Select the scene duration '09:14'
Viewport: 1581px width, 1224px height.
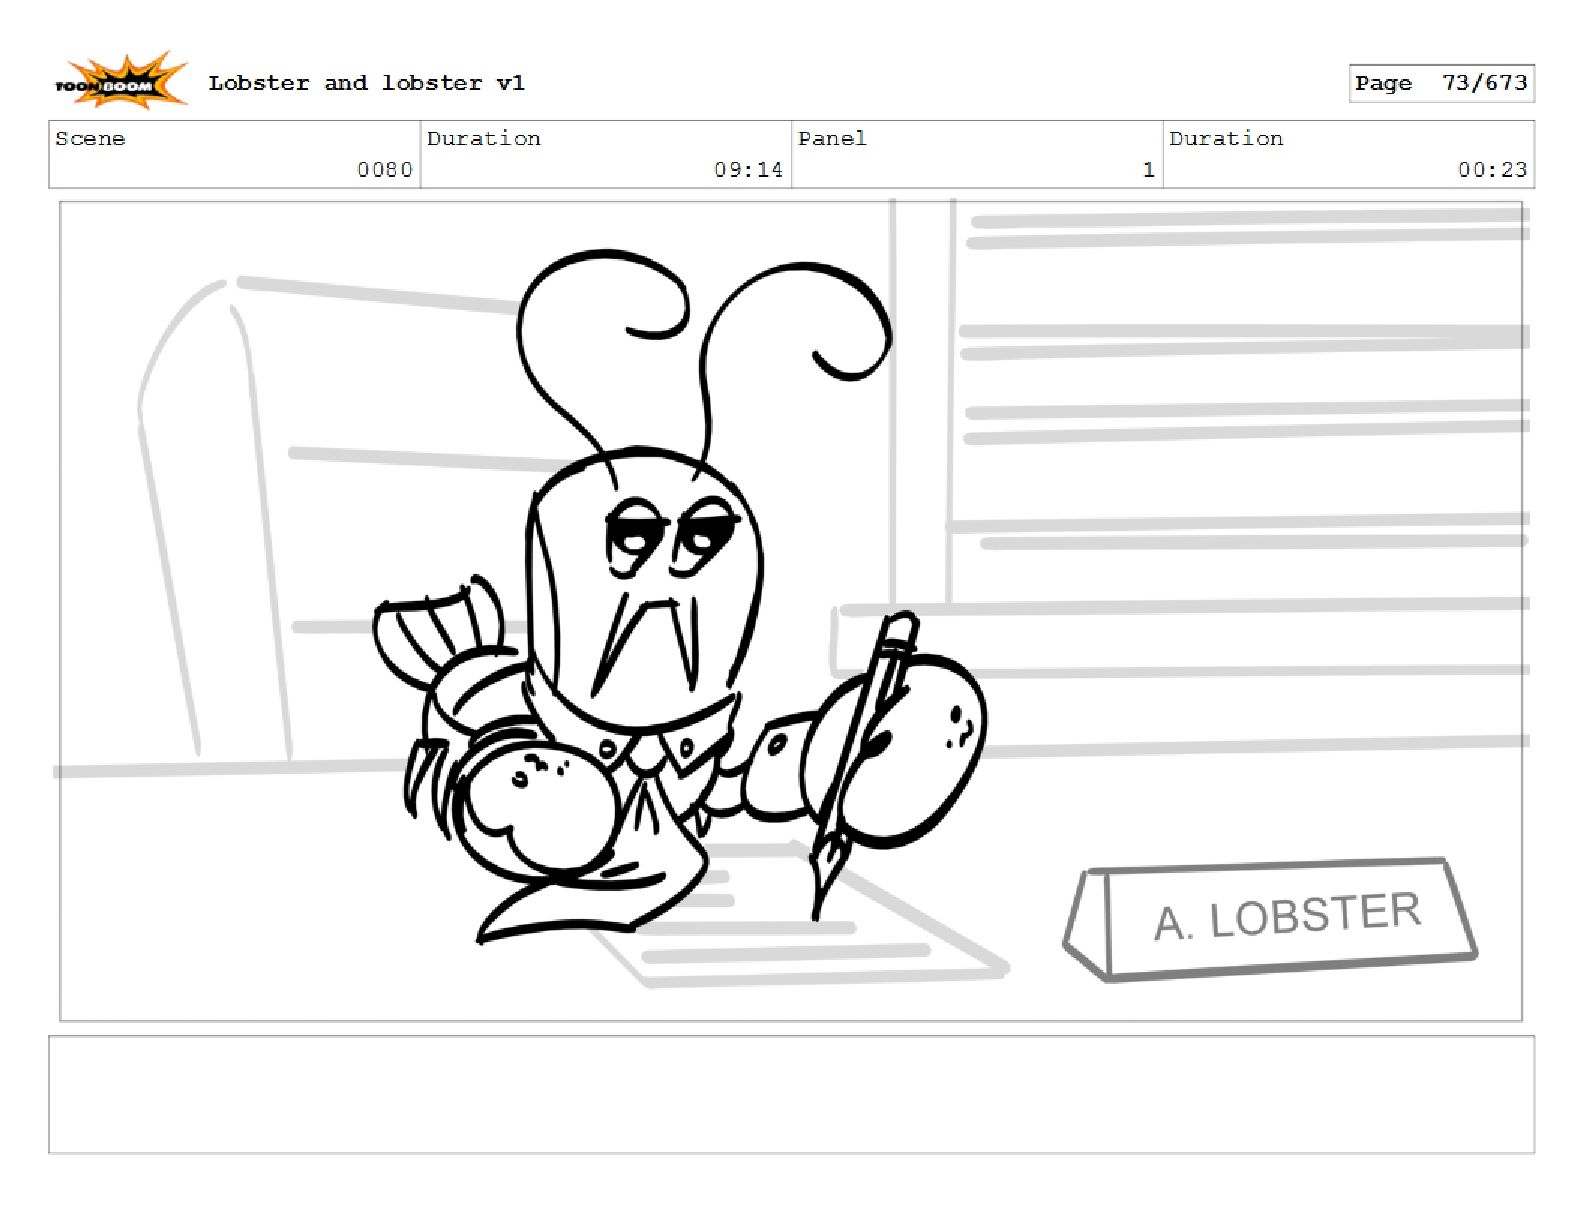(x=748, y=170)
